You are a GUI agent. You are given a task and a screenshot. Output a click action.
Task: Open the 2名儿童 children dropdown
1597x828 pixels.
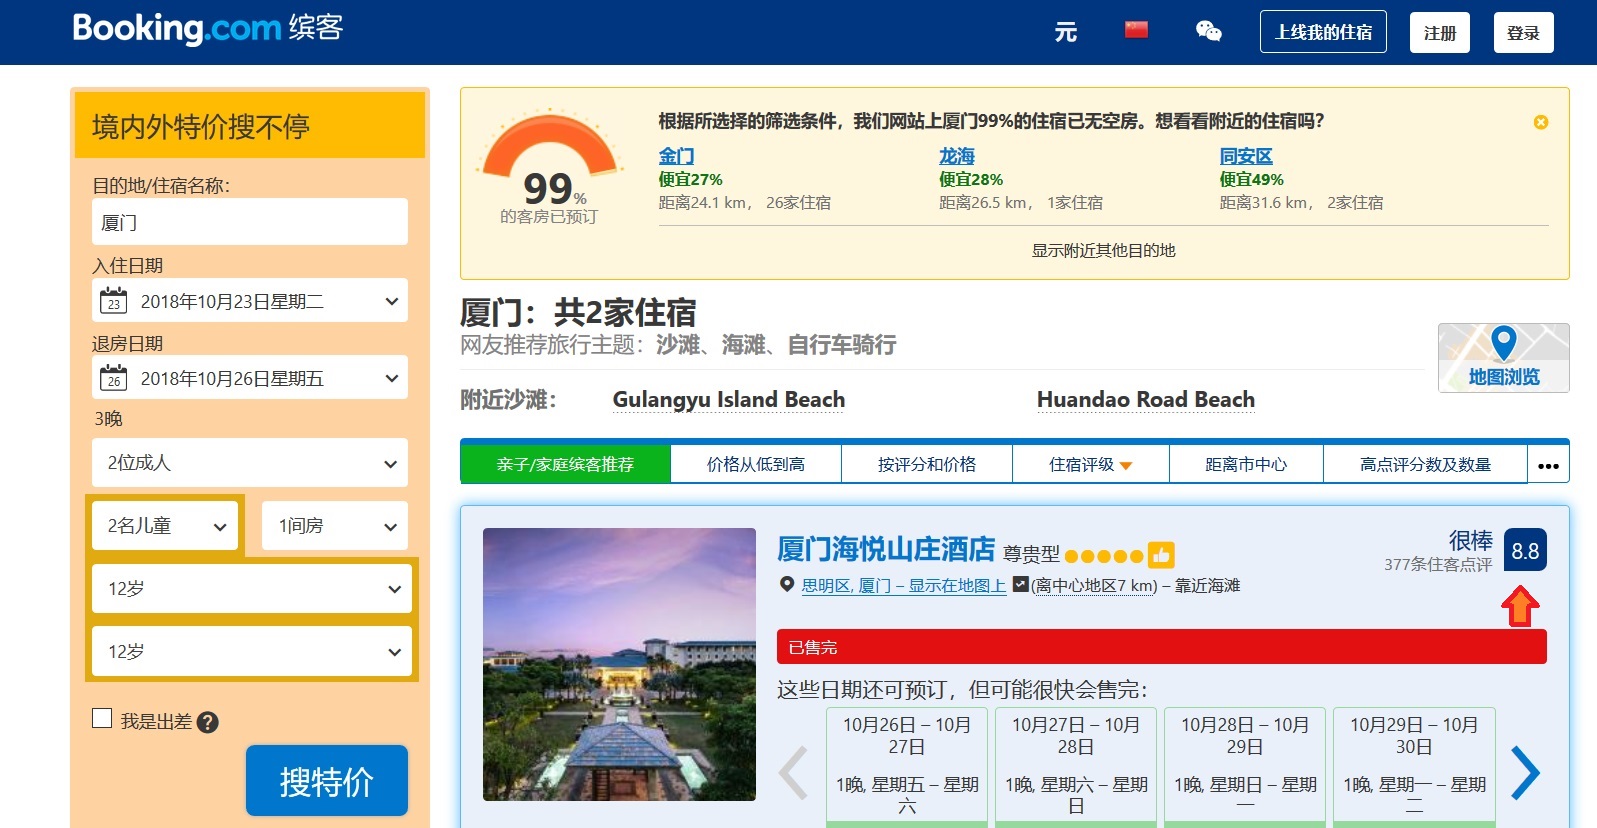coord(164,525)
